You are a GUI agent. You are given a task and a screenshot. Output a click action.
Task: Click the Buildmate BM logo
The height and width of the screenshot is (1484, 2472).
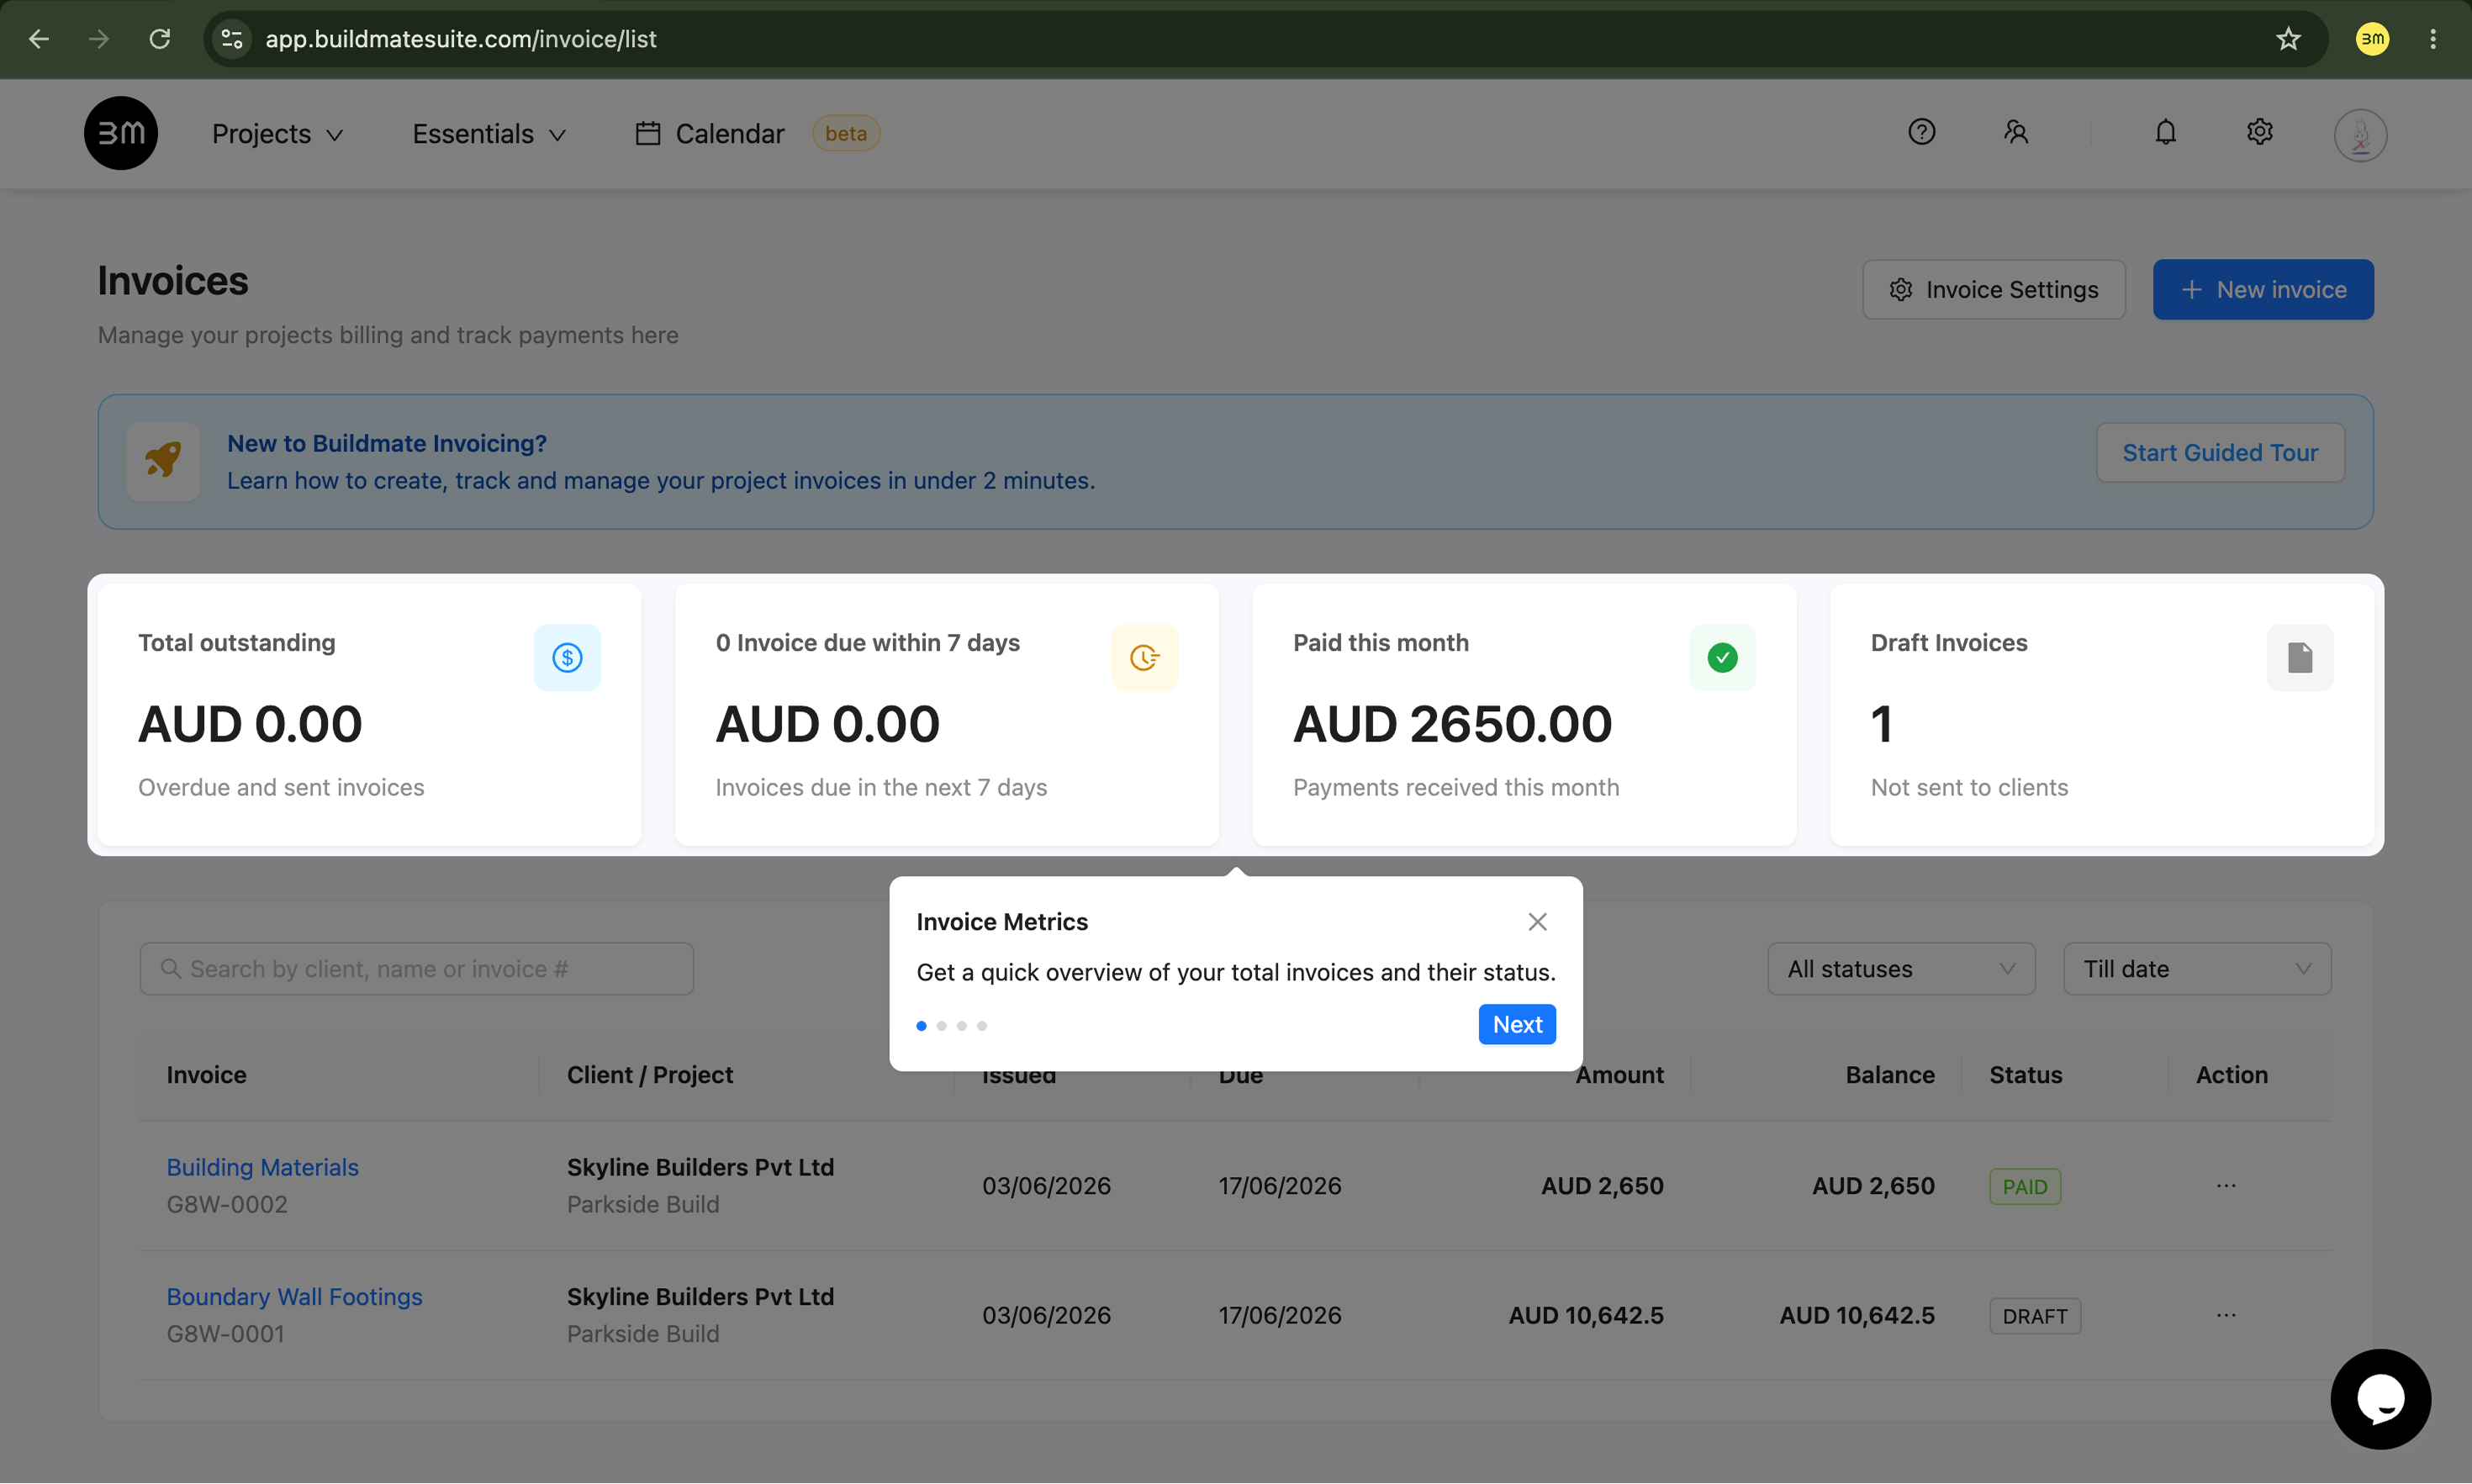pyautogui.click(x=121, y=133)
